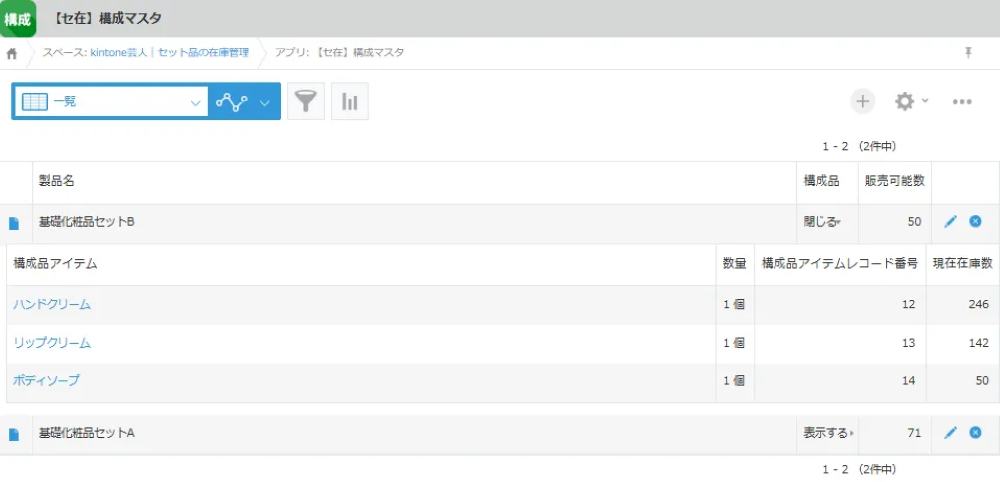1000x482 pixels.
Task: Expand the graph view dropdown arrow
Action: [x=265, y=102]
